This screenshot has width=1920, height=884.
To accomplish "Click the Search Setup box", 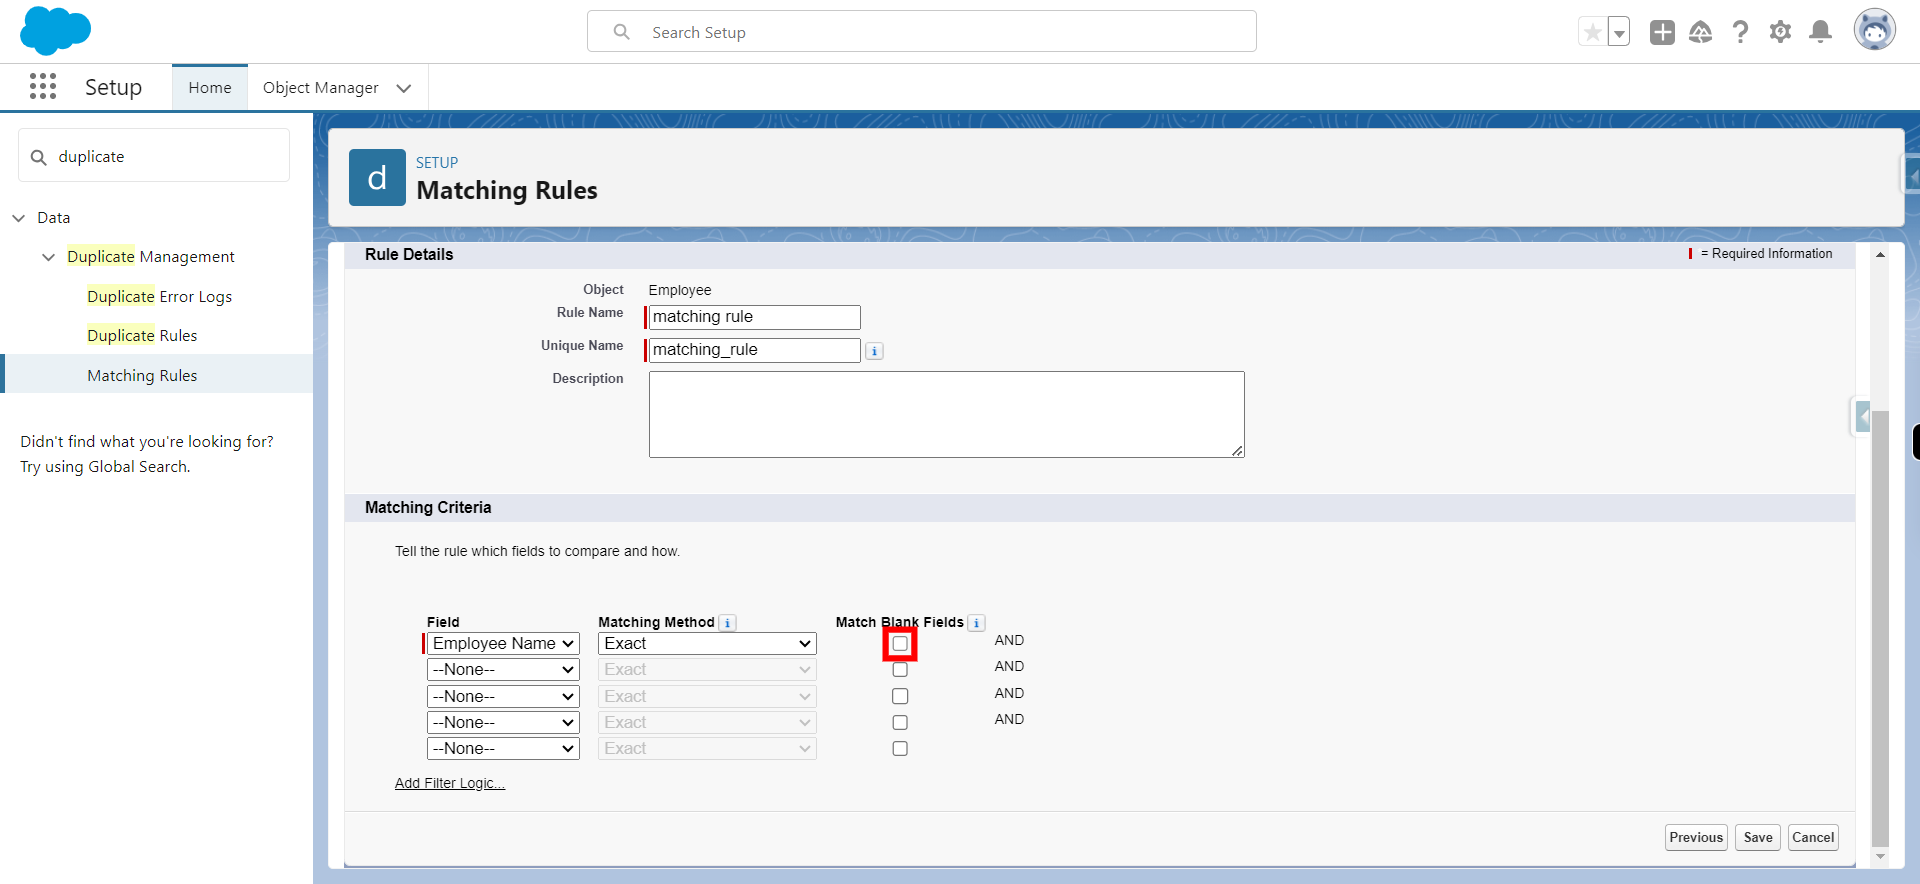I will (x=921, y=32).
